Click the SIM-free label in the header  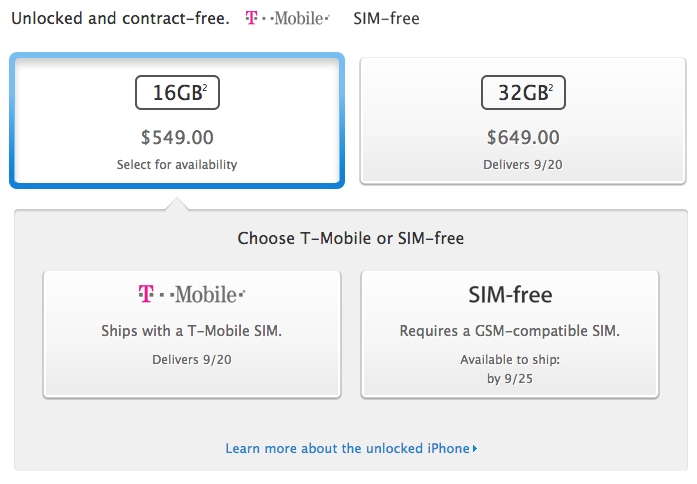386,18
